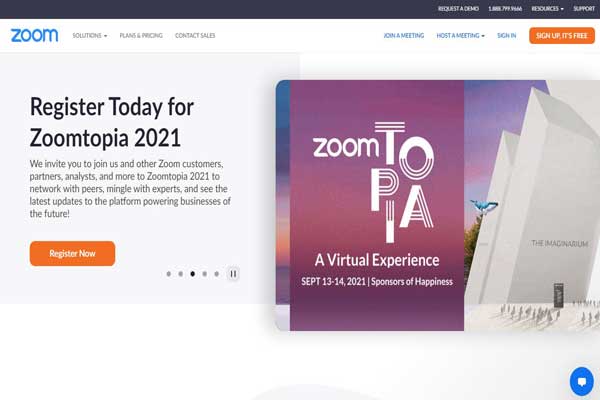Open the Support link
Screen dimensions: 600x400
pos(584,8)
